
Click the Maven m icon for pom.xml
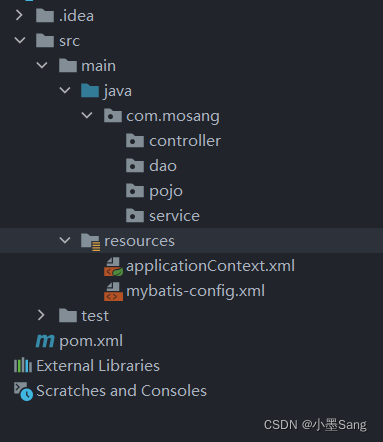pyautogui.click(x=45, y=341)
